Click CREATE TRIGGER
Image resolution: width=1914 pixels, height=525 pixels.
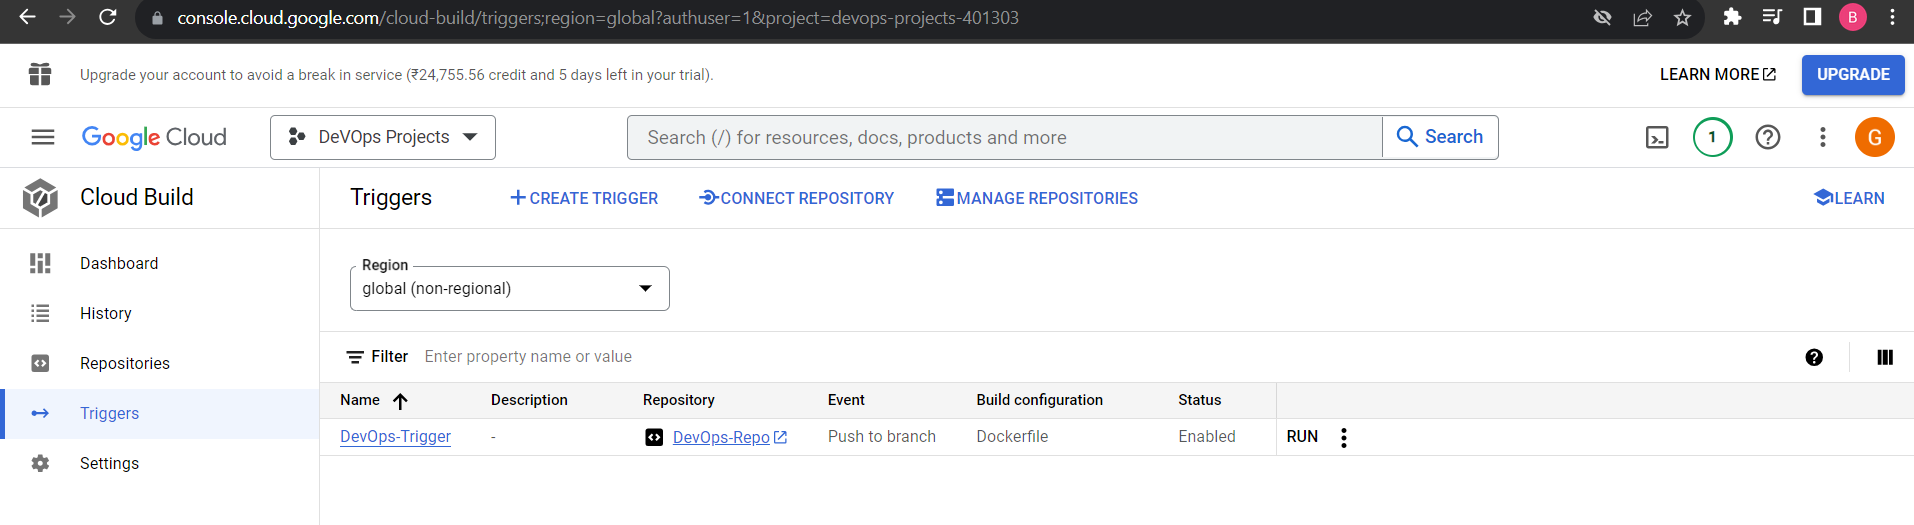584,198
